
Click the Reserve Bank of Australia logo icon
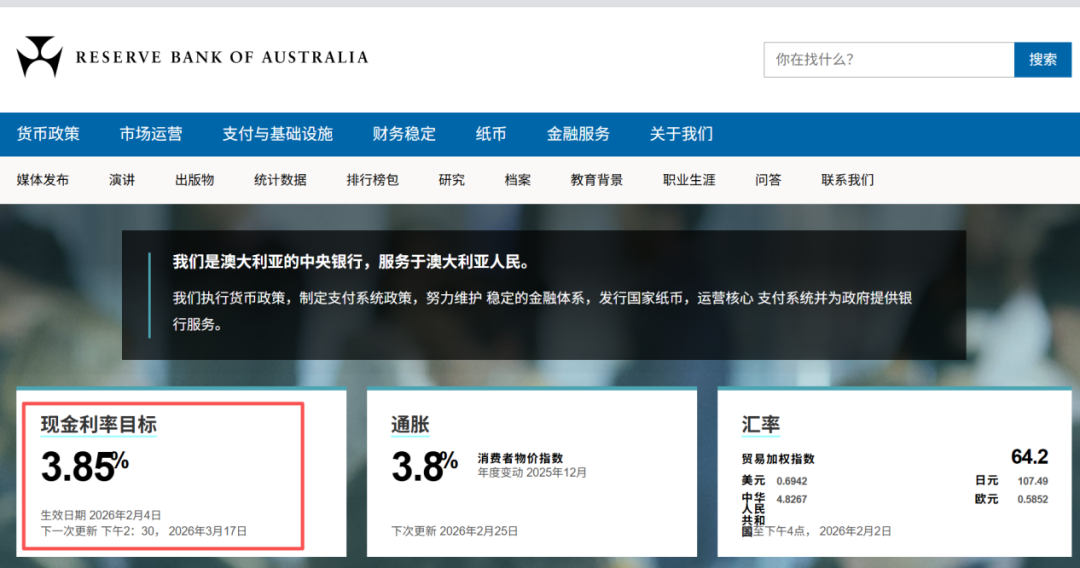[39, 58]
